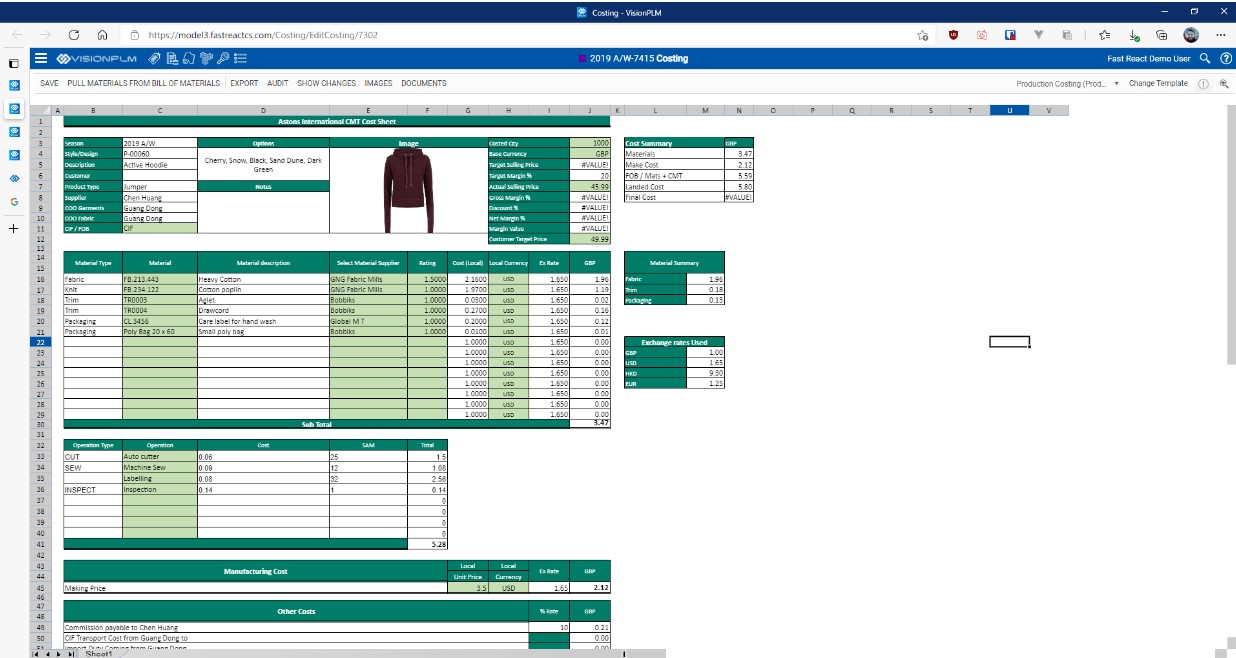1236x658 pixels.
Task: Click Change Template
Action: [1157, 84]
